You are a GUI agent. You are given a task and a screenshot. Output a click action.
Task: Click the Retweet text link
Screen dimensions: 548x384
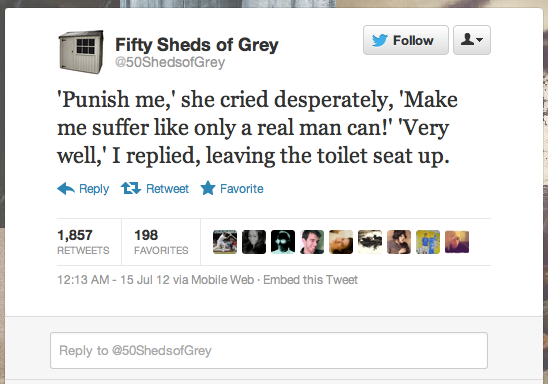pyautogui.click(x=167, y=189)
